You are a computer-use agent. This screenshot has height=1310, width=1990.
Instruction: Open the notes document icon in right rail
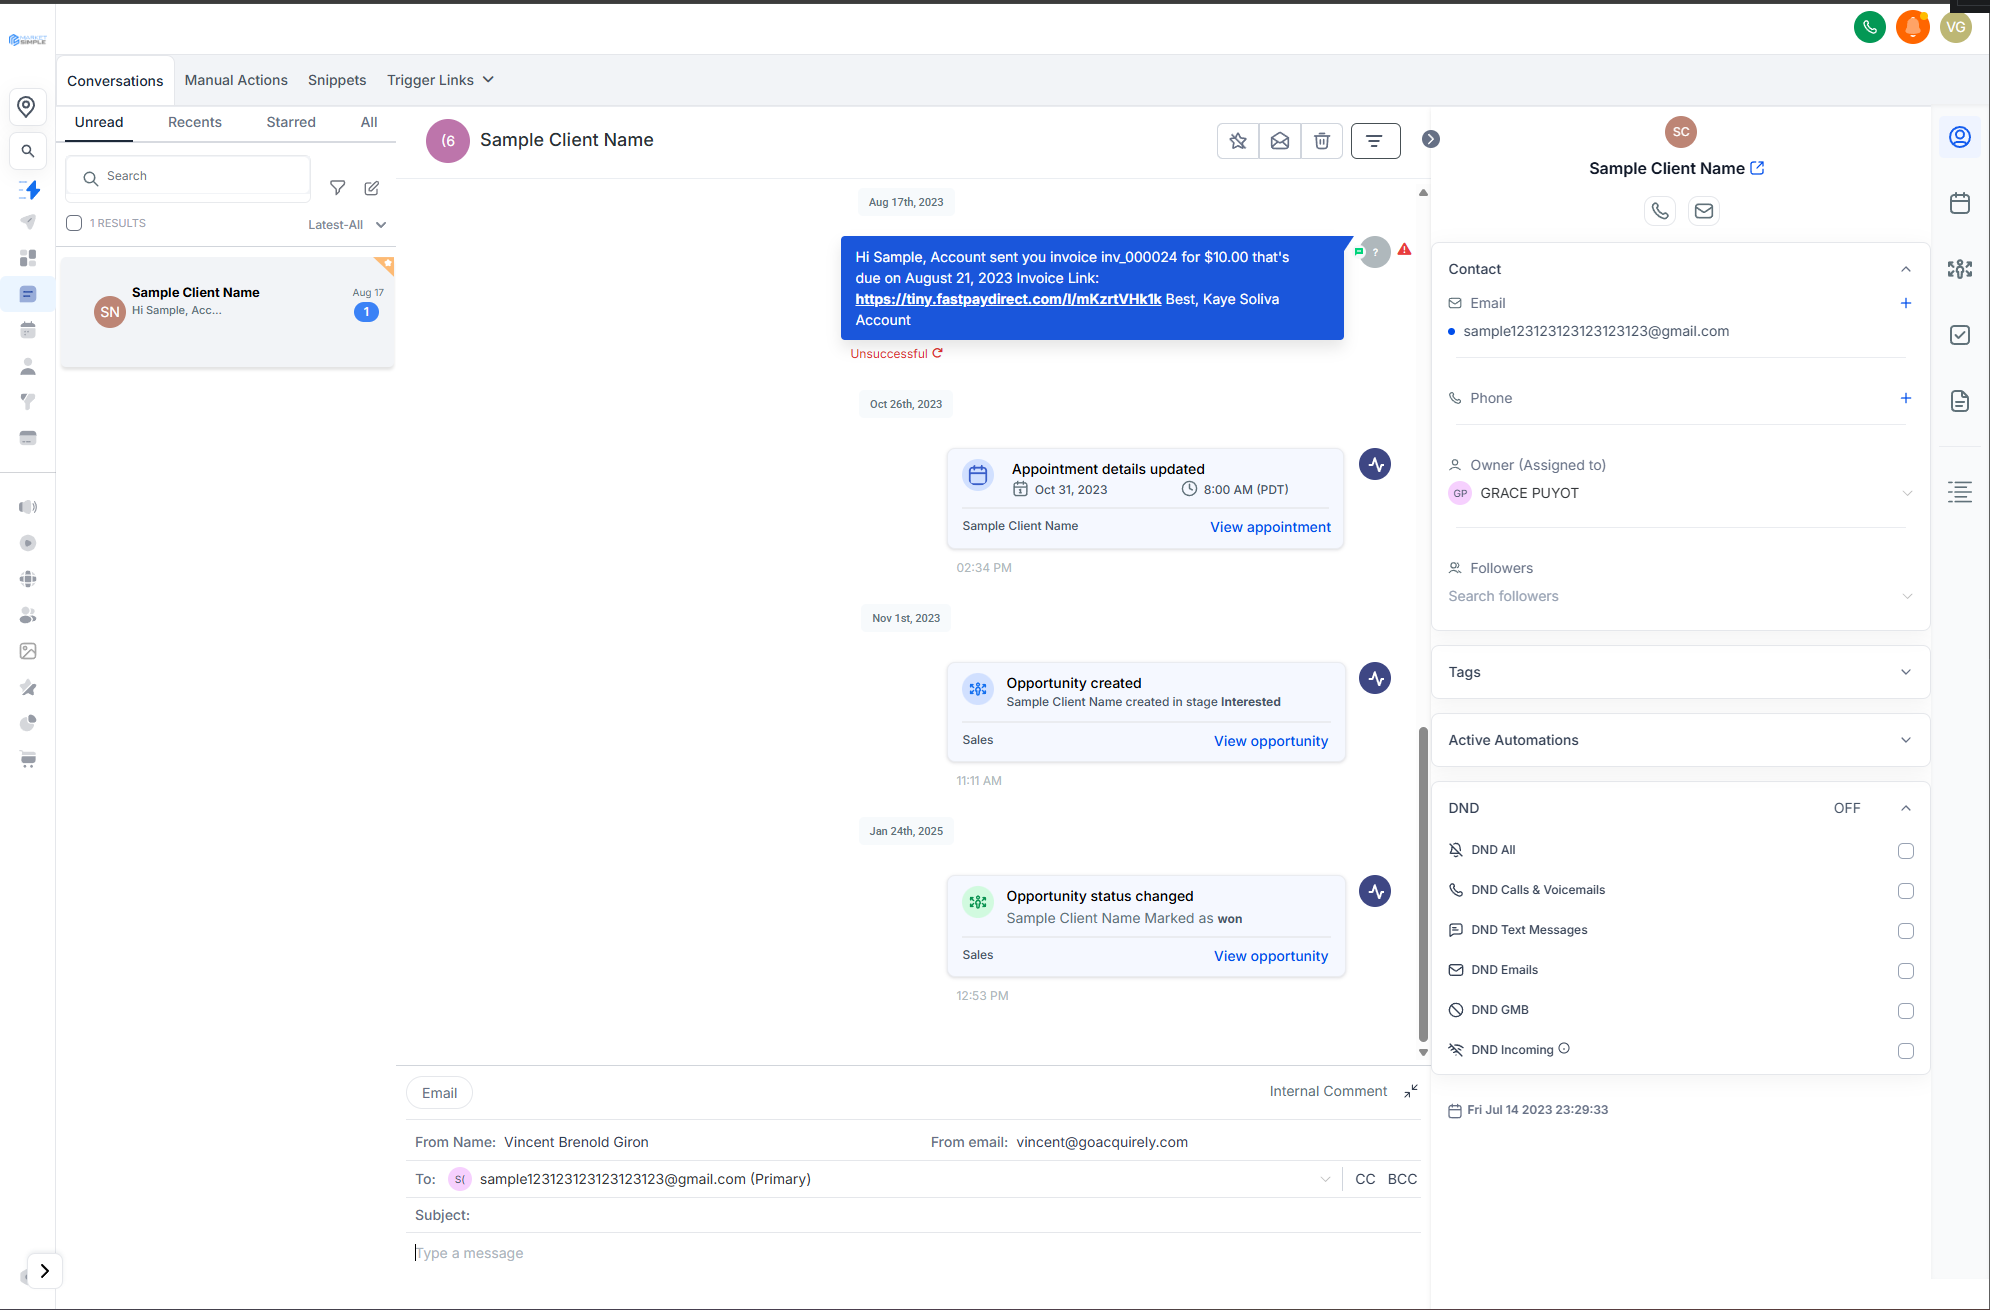point(1960,401)
